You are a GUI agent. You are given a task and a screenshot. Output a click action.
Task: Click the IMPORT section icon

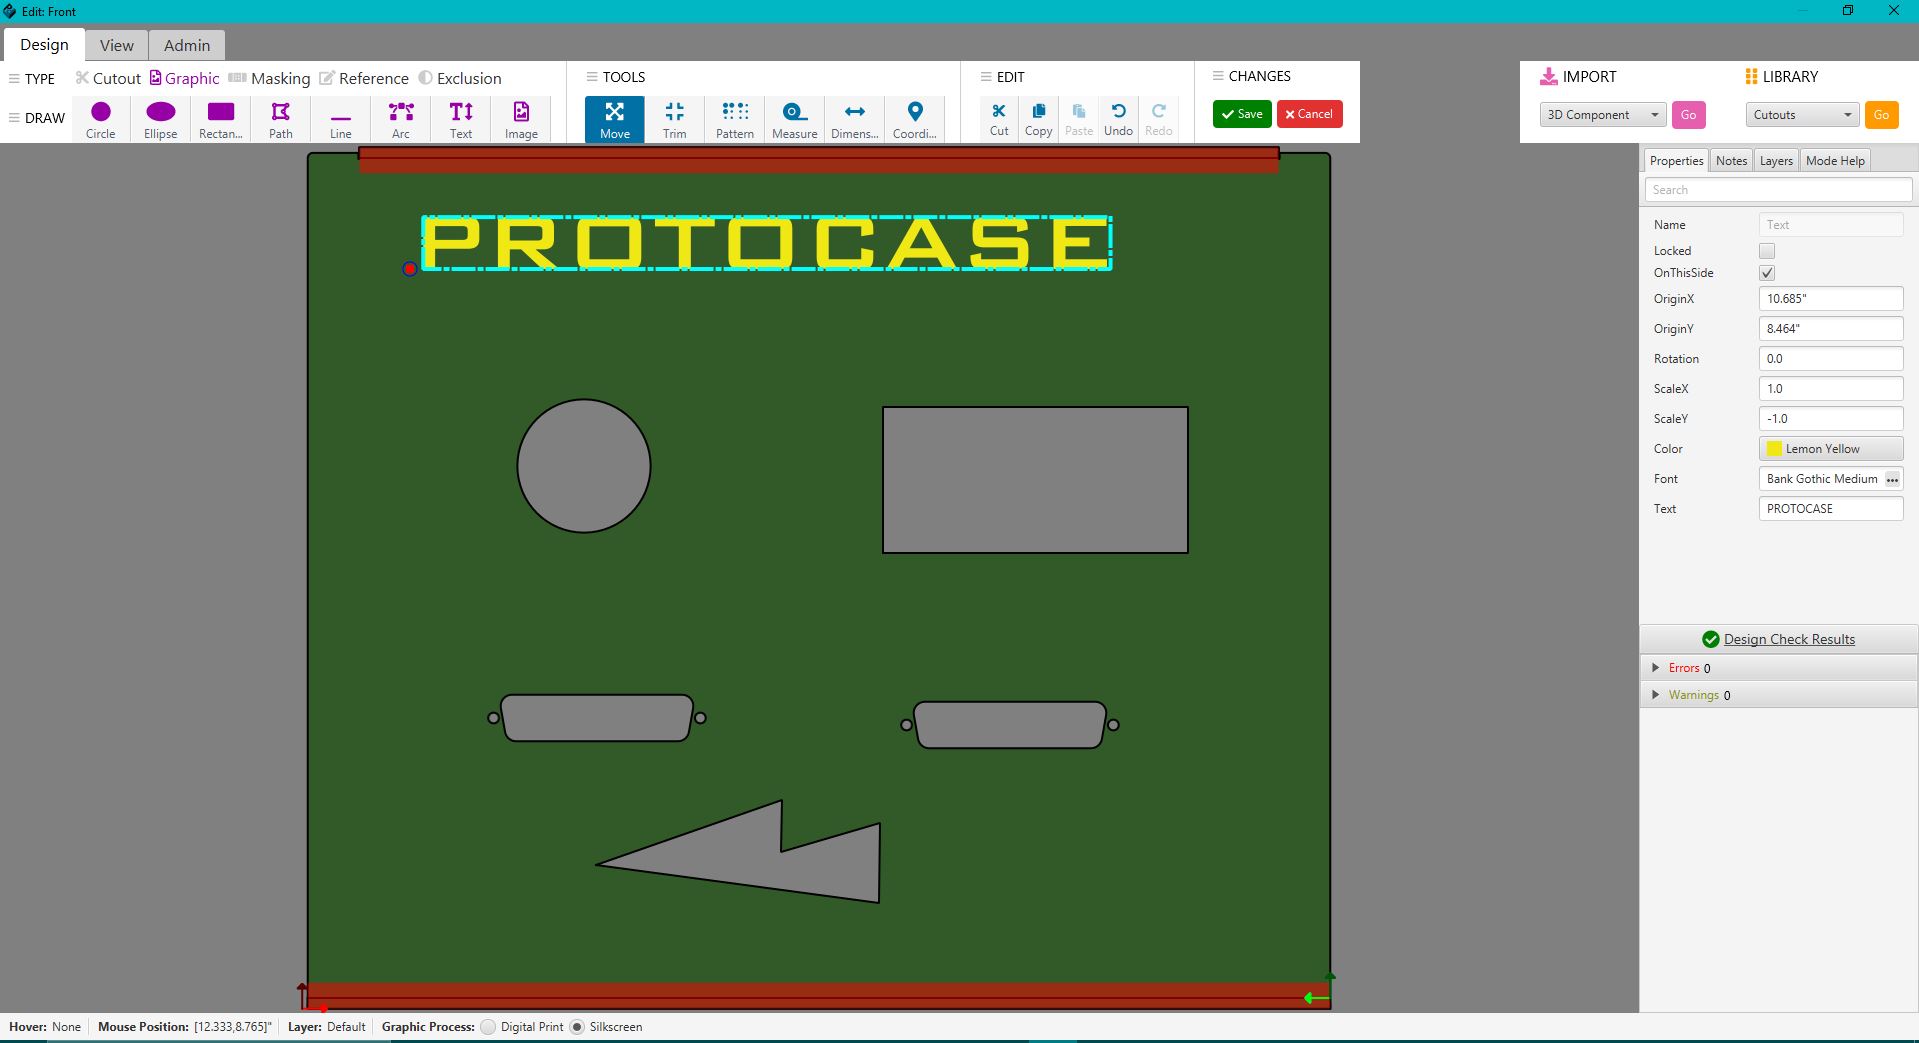[1549, 76]
